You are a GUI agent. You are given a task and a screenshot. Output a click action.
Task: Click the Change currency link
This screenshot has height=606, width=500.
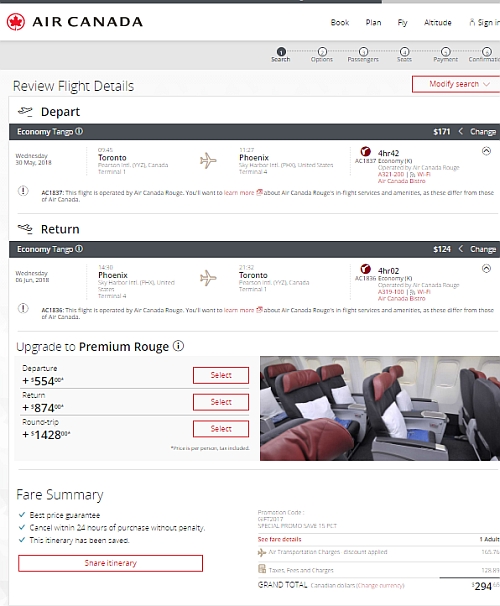coord(380,586)
